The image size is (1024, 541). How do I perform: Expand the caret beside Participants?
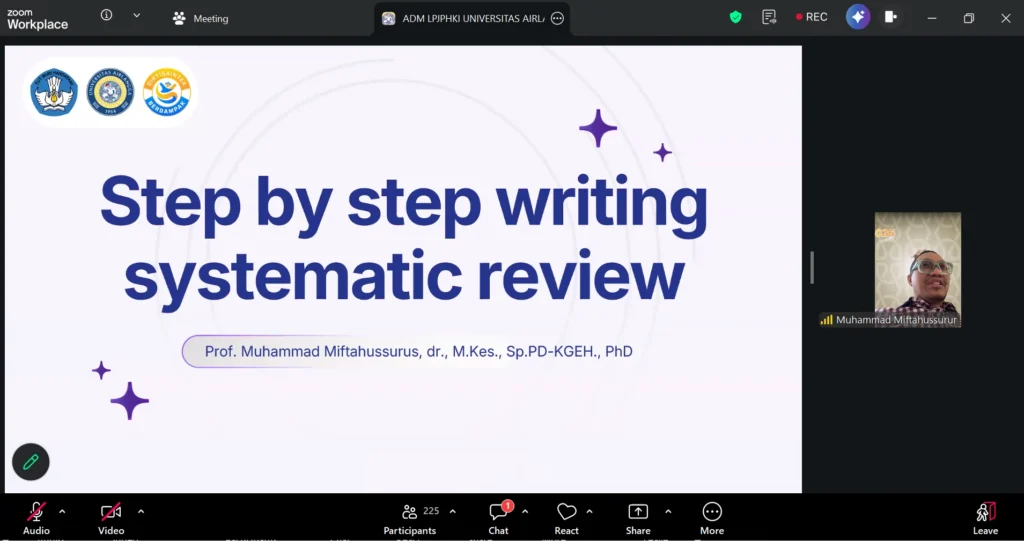[453, 512]
